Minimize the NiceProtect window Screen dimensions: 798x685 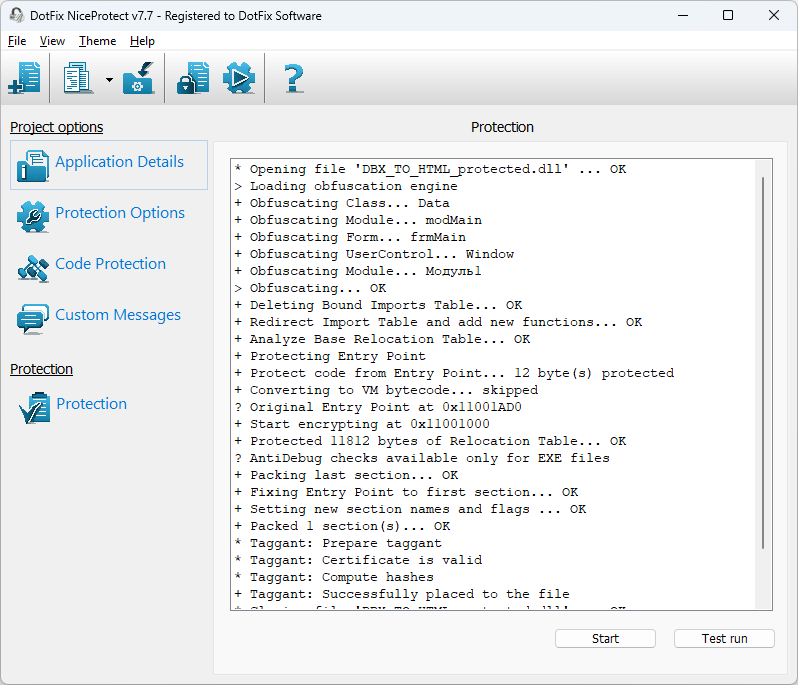(x=683, y=15)
